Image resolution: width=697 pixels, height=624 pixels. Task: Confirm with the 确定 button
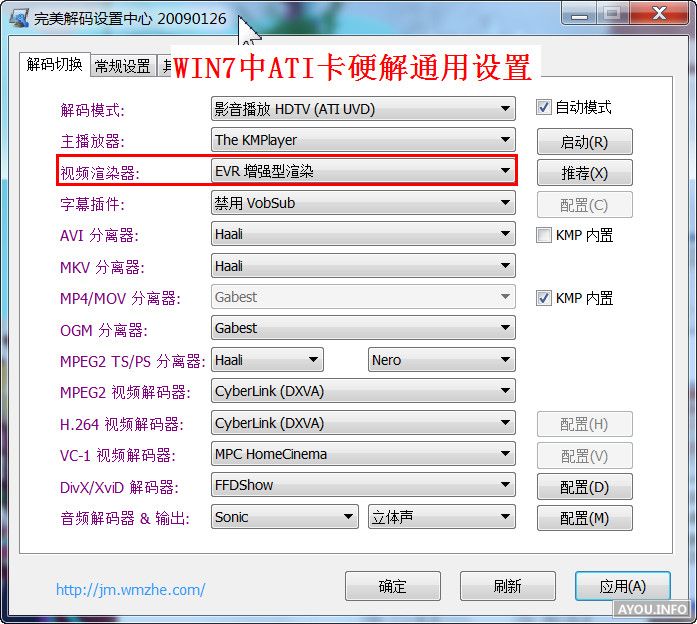coord(393,586)
